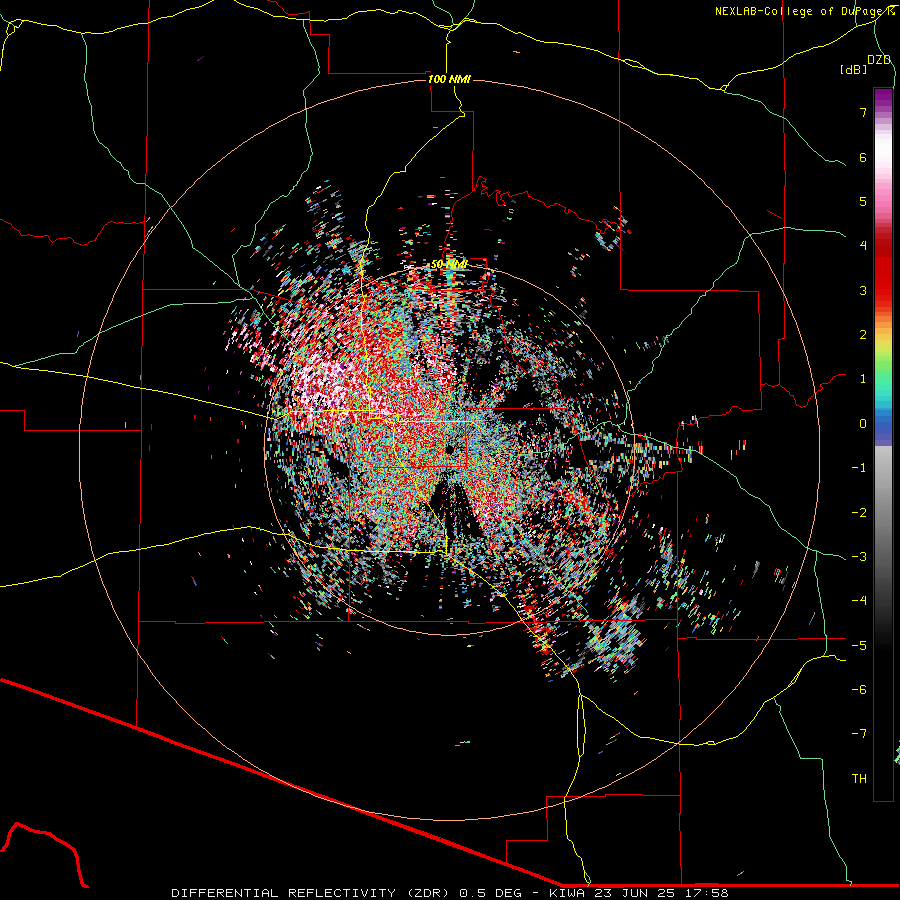Click the 100 NMI range ring label
This screenshot has height=900, width=900.
[449, 79]
